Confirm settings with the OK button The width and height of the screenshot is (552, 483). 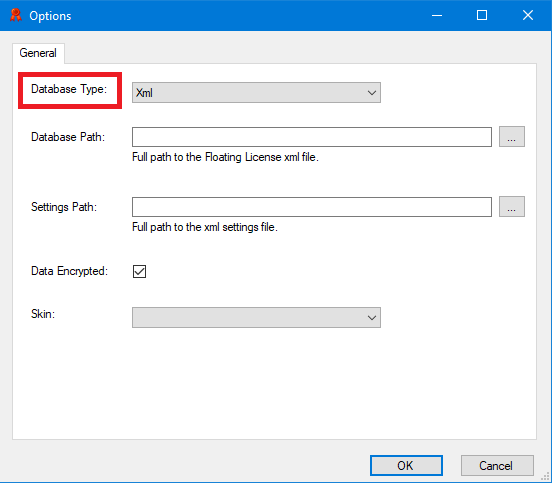coord(406,465)
